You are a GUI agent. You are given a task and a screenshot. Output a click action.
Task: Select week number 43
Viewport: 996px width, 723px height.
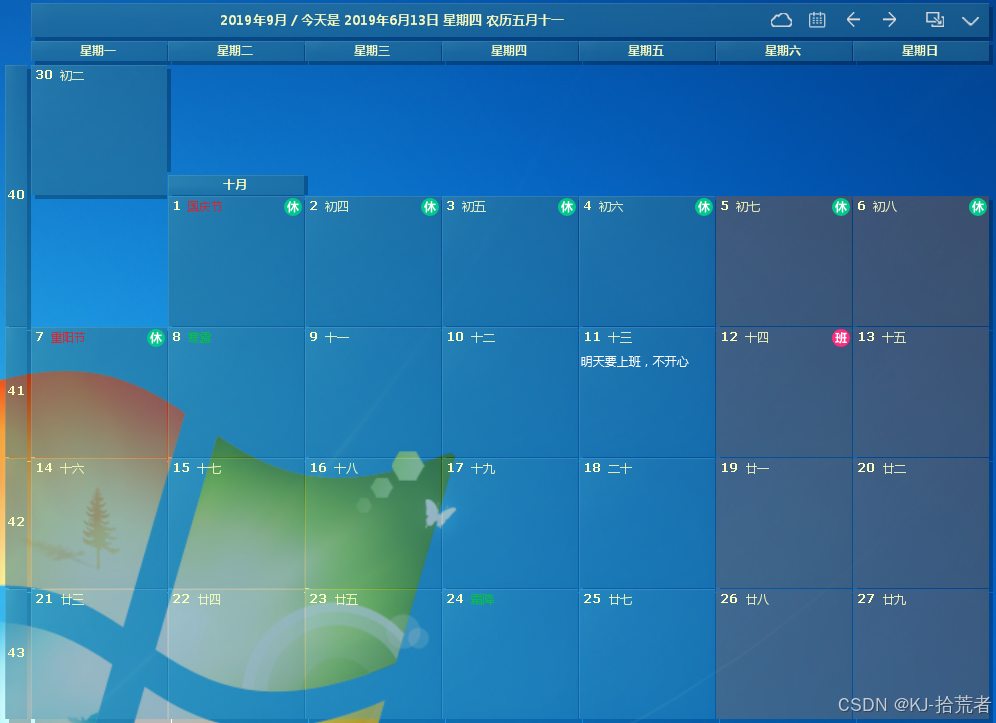(17, 653)
